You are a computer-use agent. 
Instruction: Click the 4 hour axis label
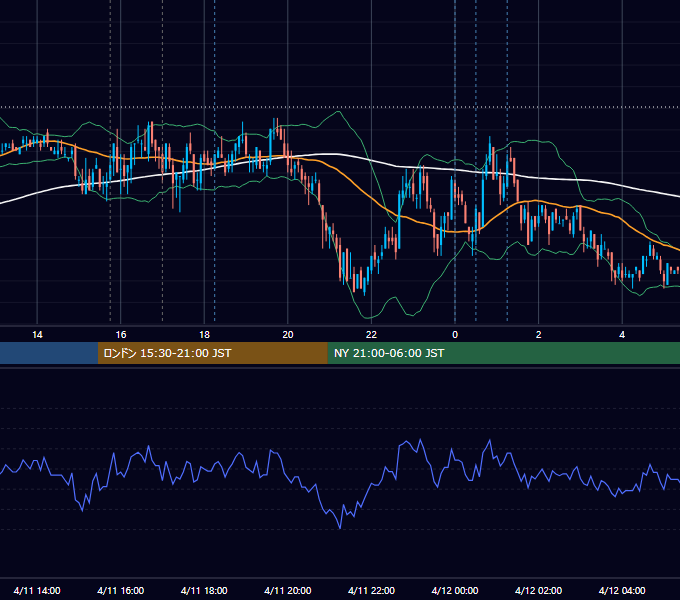coord(622,335)
